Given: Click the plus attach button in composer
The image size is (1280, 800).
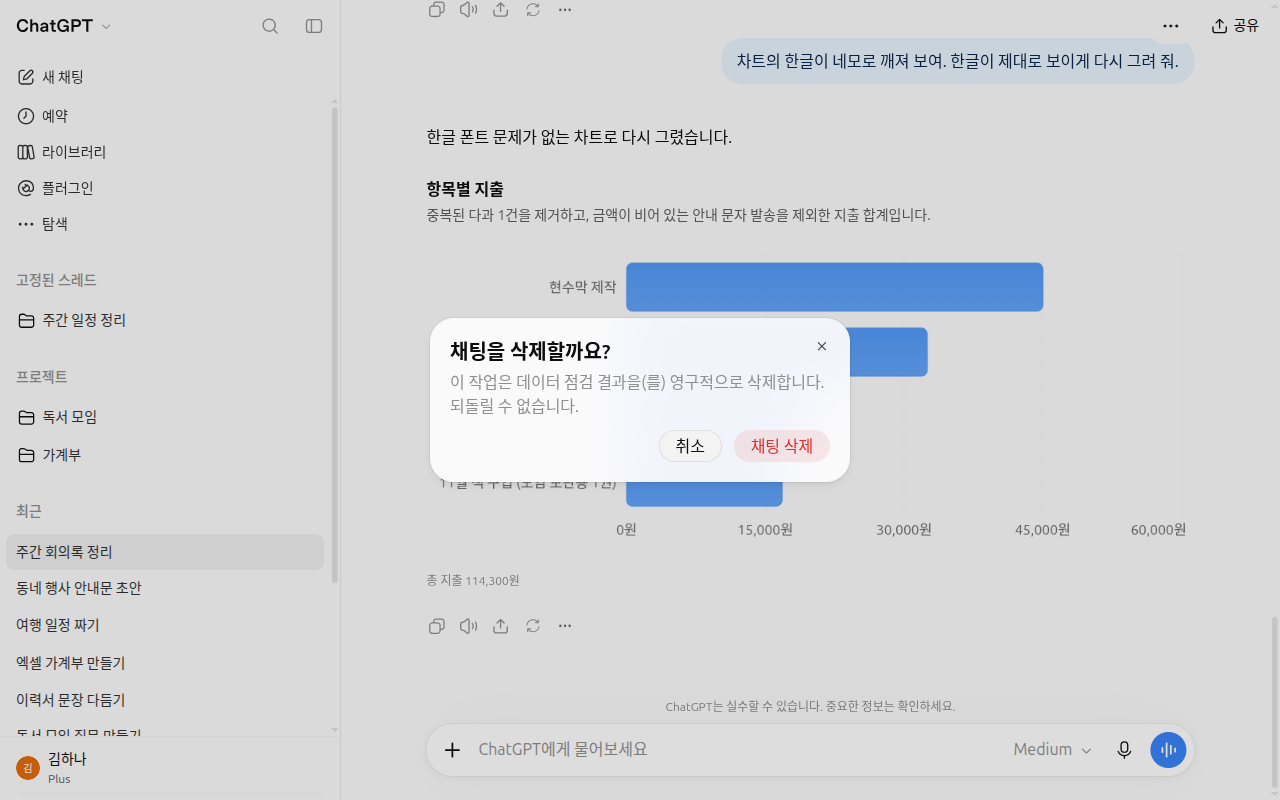Looking at the screenshot, I should pos(452,750).
